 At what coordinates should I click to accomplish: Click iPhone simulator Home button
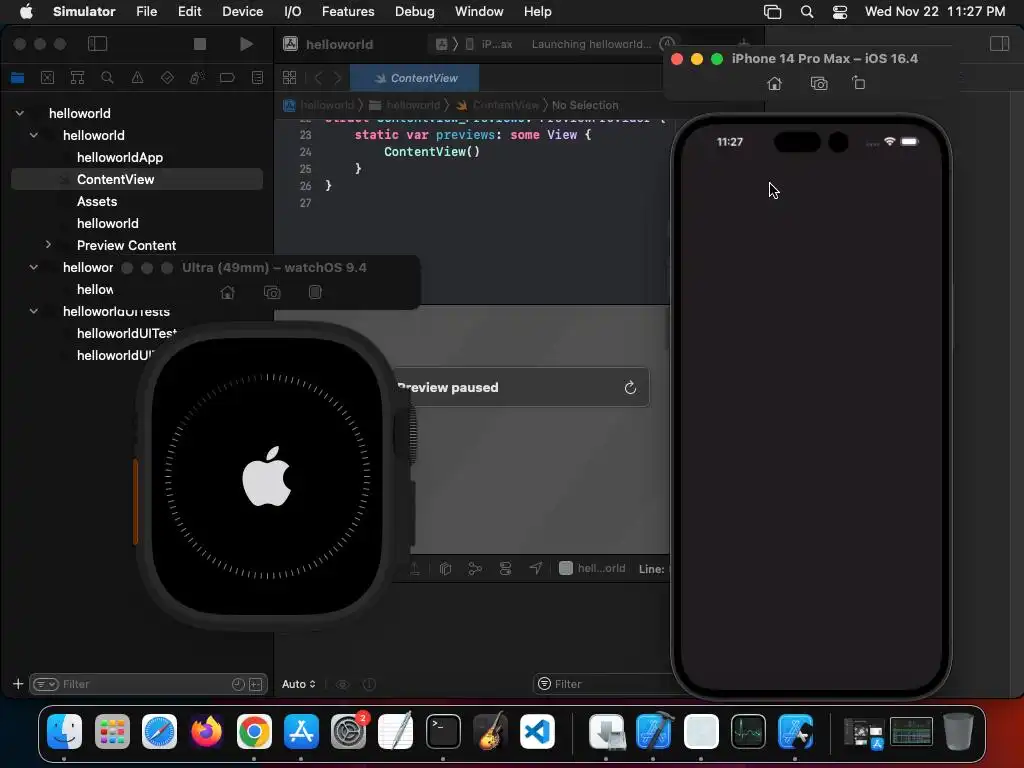775,84
